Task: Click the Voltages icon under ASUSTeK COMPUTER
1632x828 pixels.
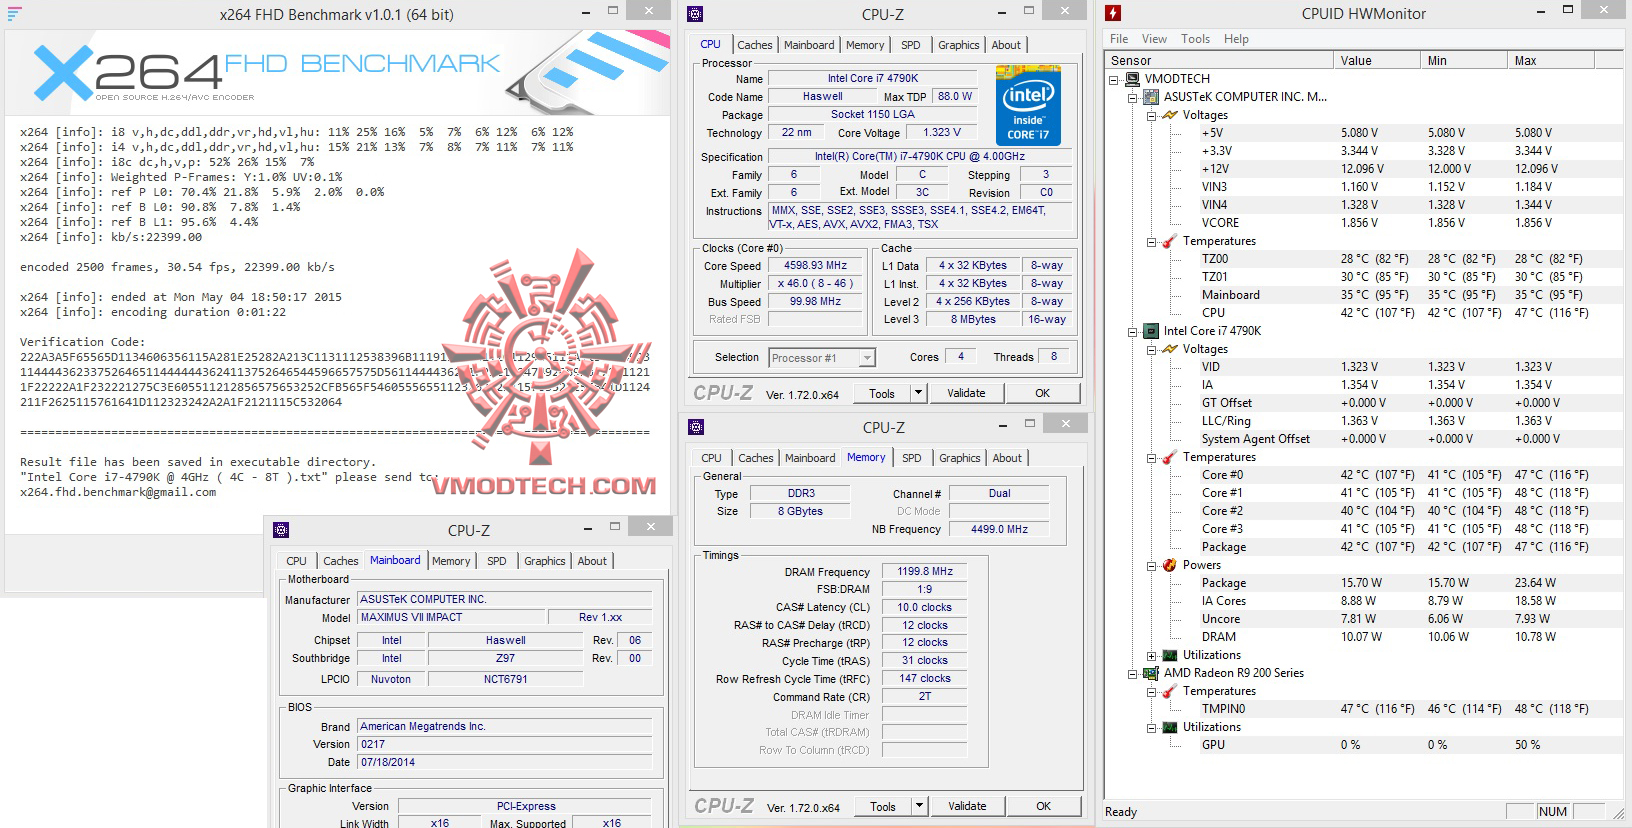Action: [x=1171, y=115]
